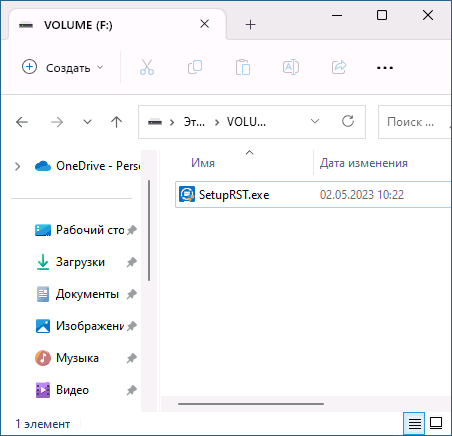Open the address bar history dropdown
Viewport: 452px width, 436px height.
(315, 121)
